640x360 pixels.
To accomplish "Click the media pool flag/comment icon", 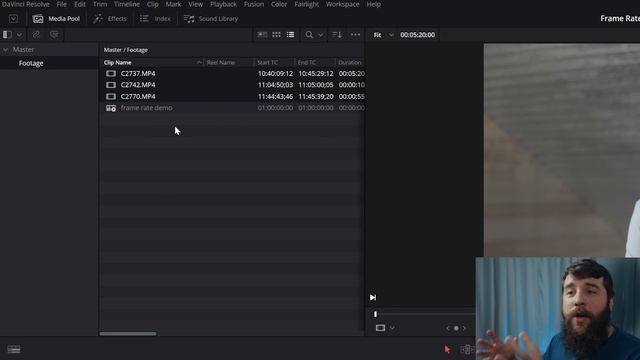I will point(54,35).
